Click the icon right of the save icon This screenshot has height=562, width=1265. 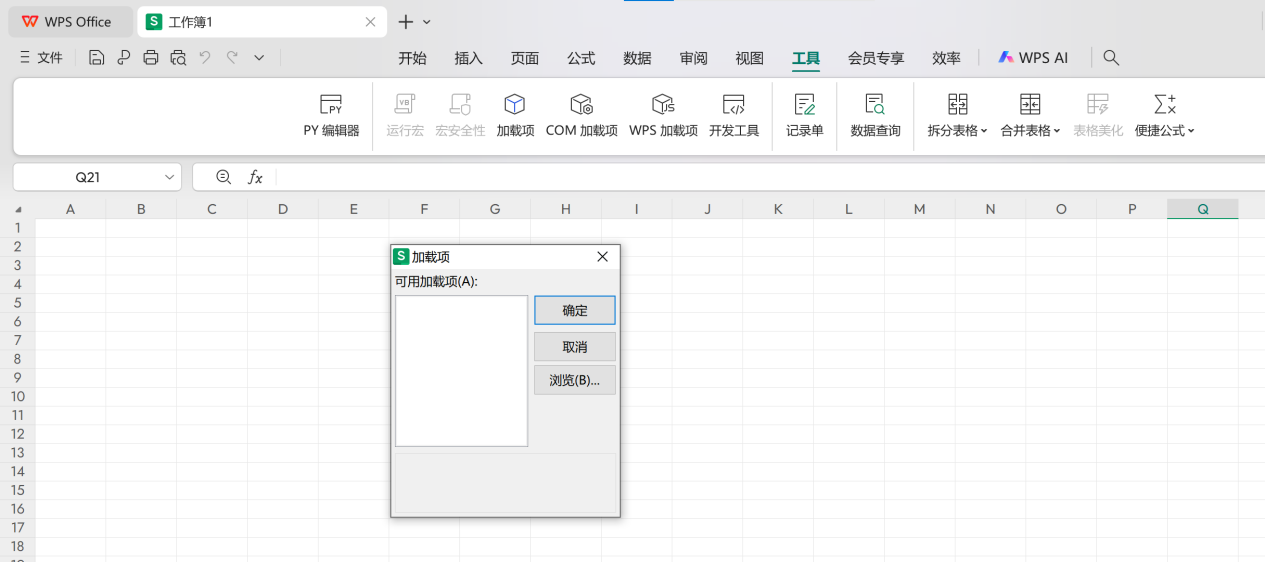coord(124,58)
